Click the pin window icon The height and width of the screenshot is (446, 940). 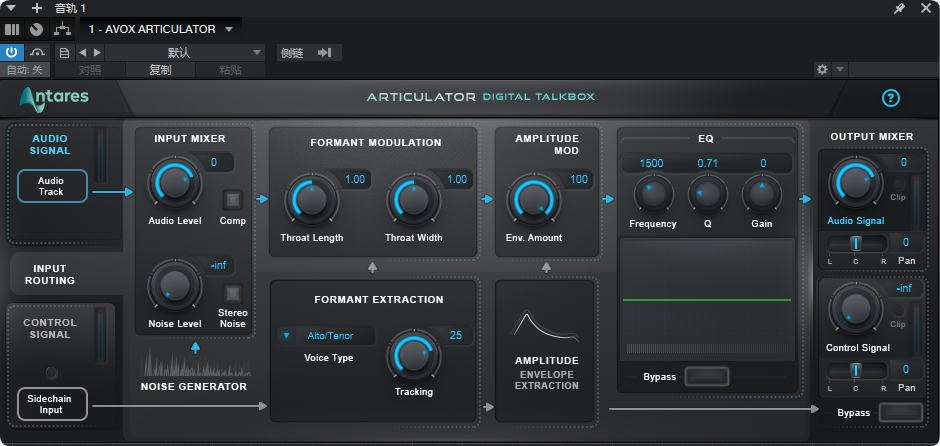point(899,8)
